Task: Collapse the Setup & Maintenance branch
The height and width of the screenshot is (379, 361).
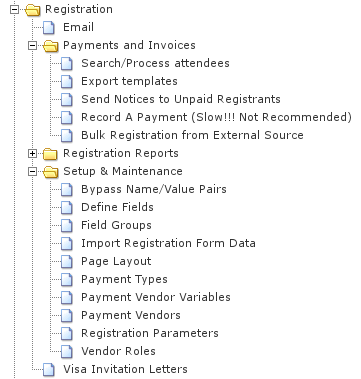Action: [32, 172]
